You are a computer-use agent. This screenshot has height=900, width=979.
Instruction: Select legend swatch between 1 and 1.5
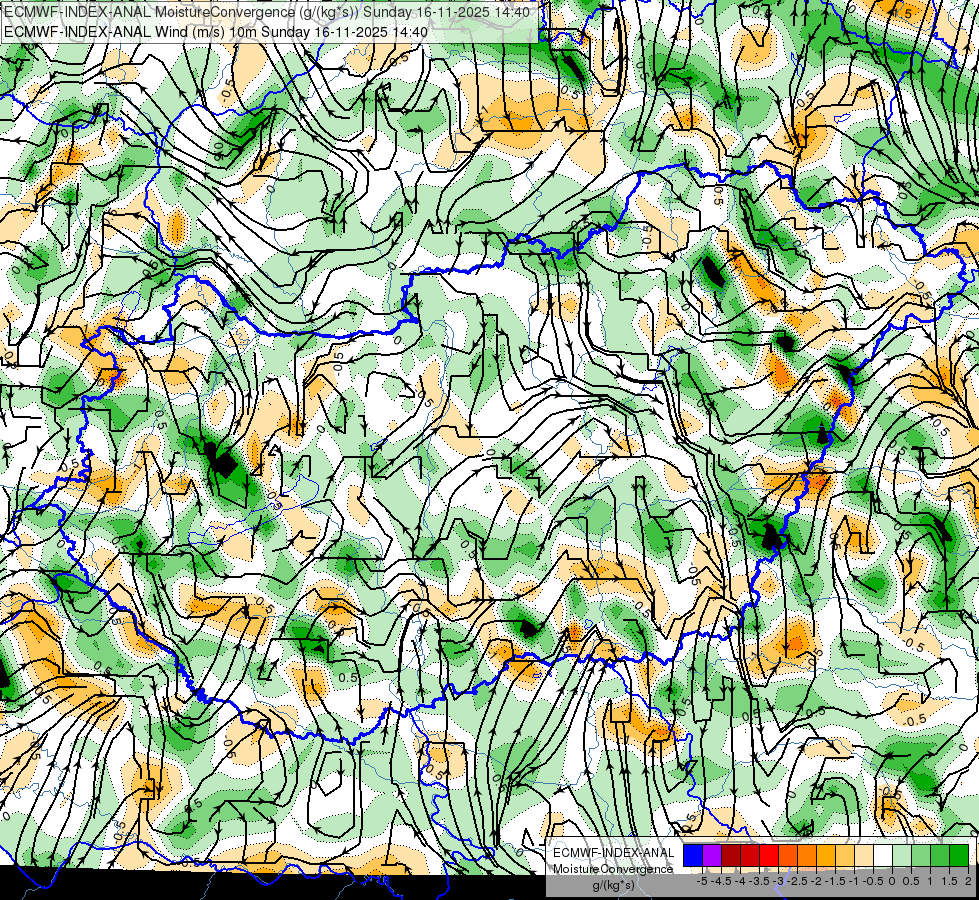940,856
